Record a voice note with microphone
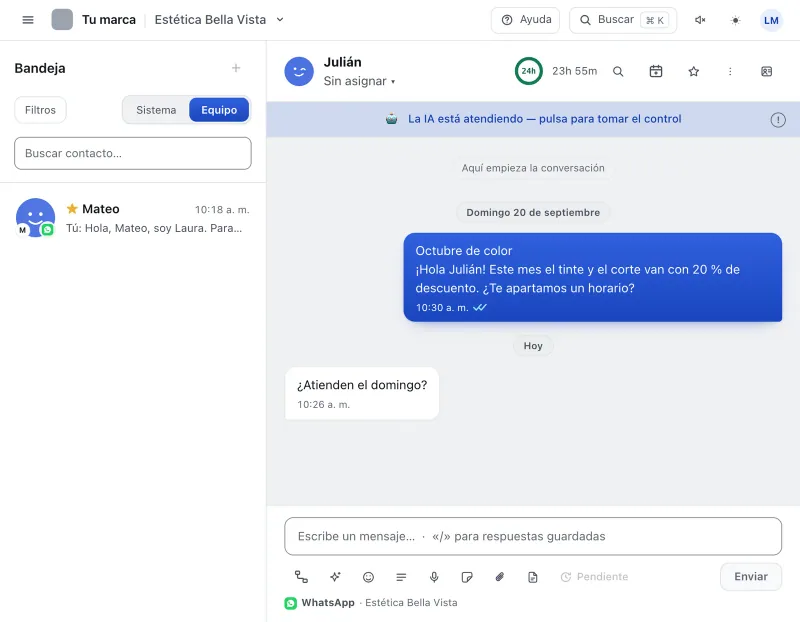The image size is (800, 622). pyautogui.click(x=434, y=577)
